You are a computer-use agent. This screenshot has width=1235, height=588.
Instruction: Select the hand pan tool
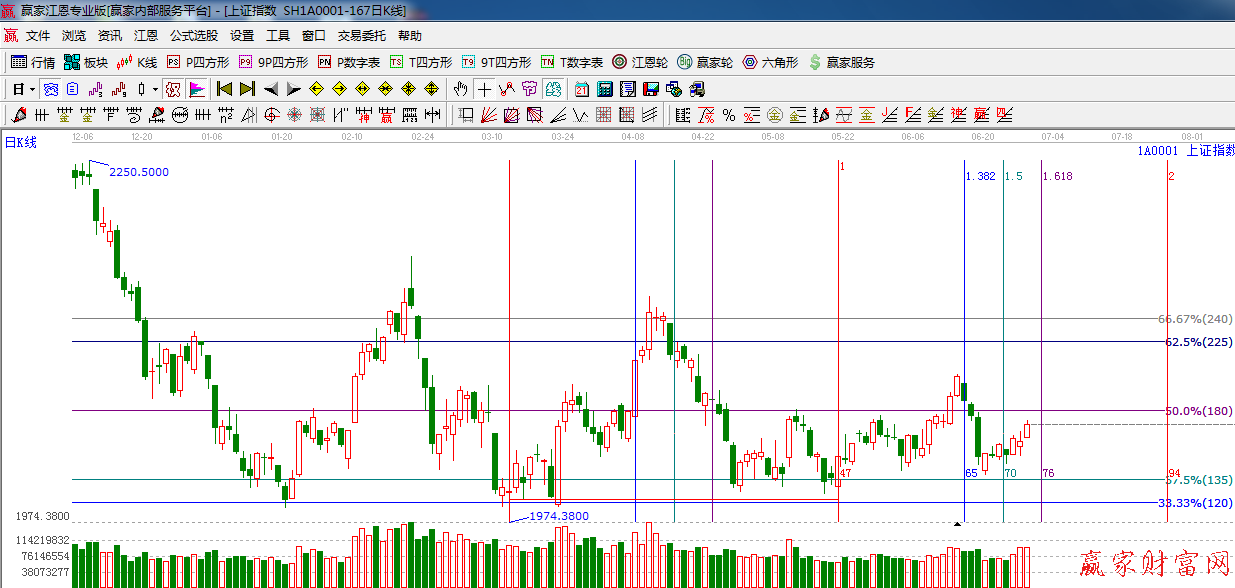[x=460, y=89]
